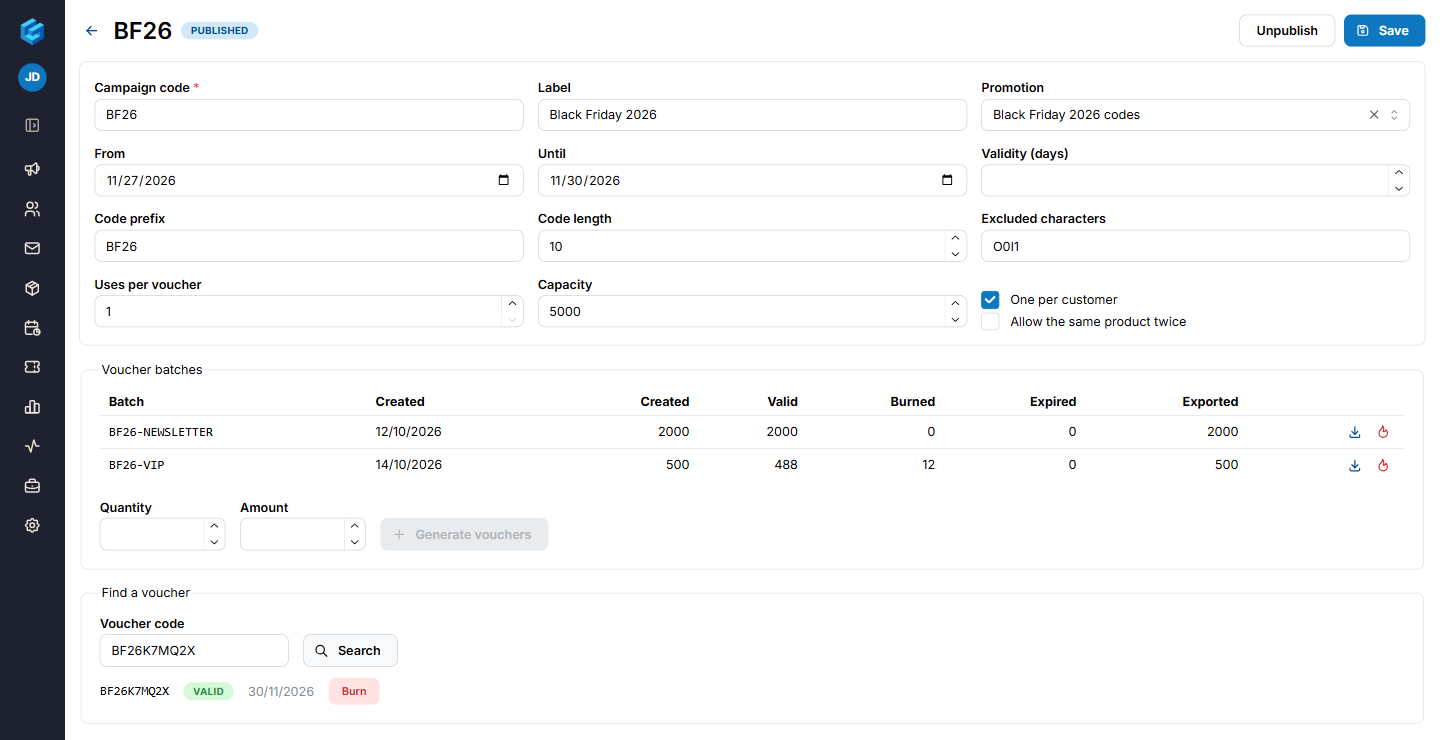Search for the voucher code

[x=350, y=651]
